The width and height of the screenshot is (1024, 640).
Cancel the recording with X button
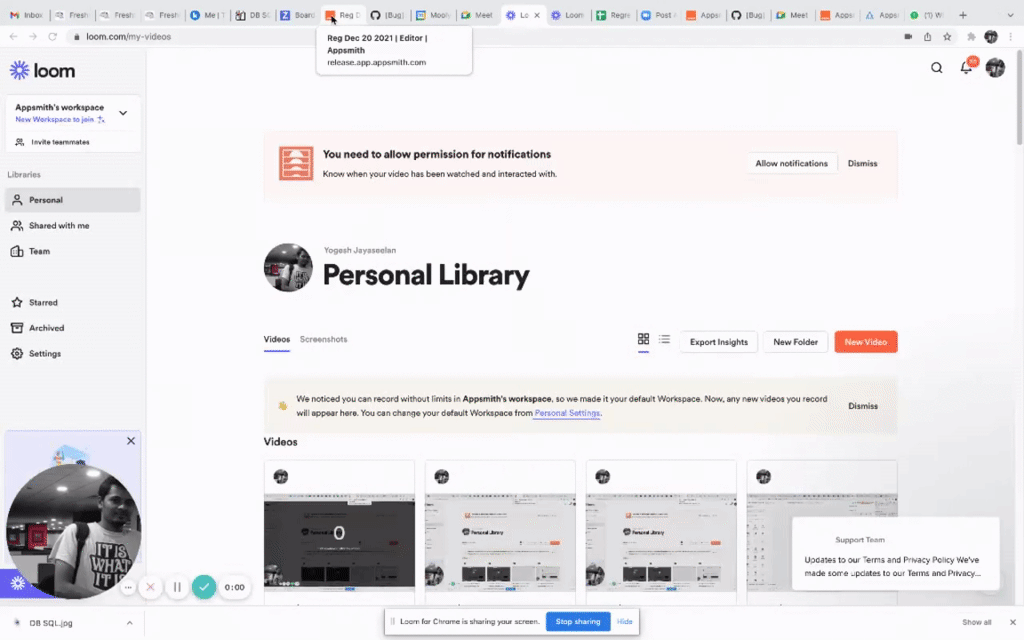[150, 587]
